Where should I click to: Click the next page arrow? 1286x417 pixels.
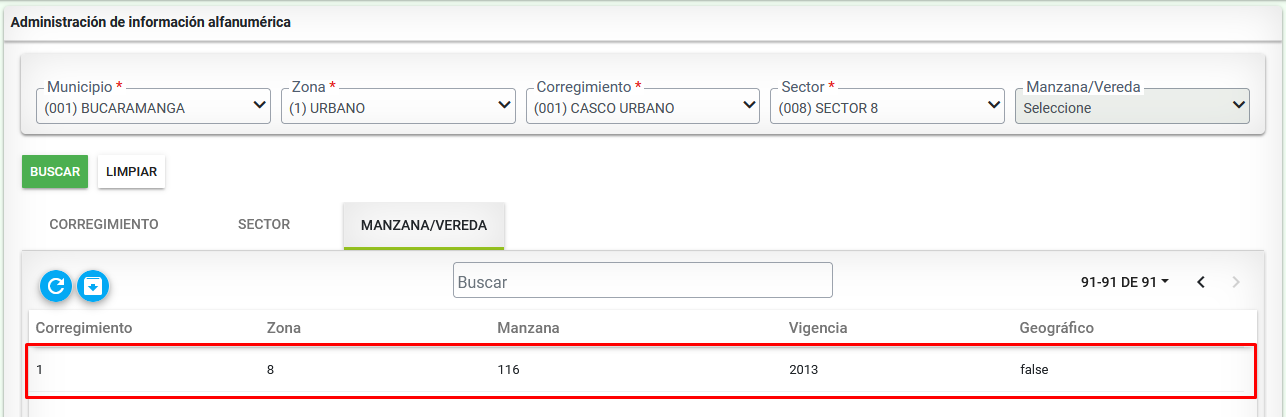coord(1236,283)
